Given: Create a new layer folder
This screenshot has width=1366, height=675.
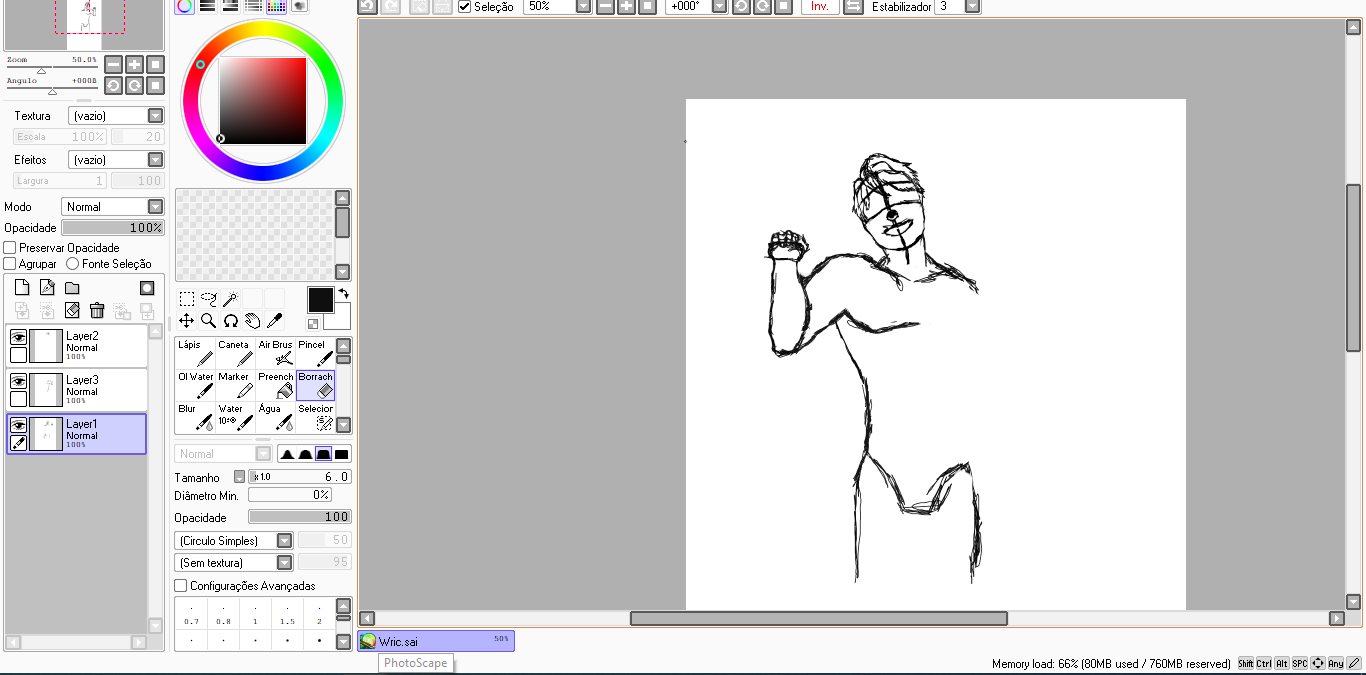Looking at the screenshot, I should click(72, 288).
